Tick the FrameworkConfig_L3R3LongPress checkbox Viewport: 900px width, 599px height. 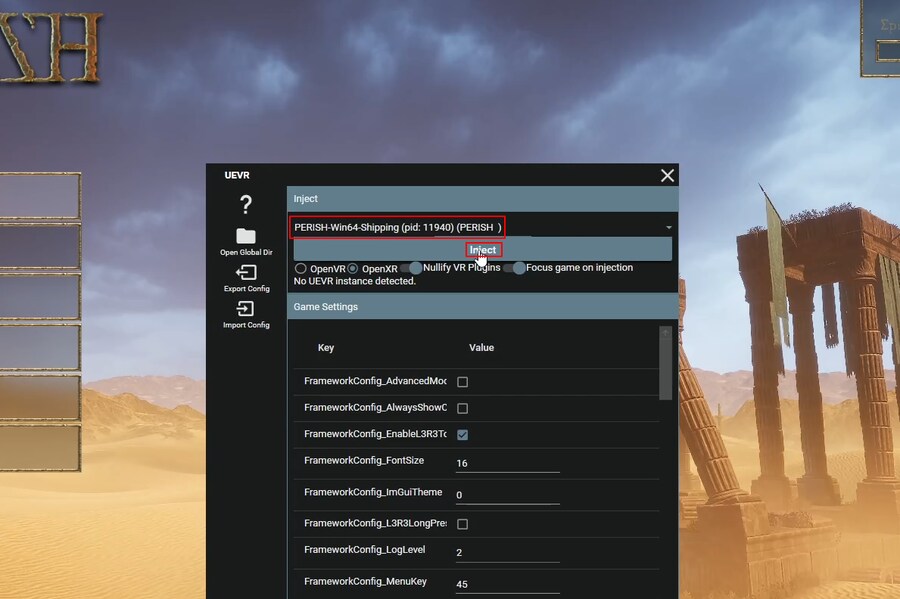[462, 524]
